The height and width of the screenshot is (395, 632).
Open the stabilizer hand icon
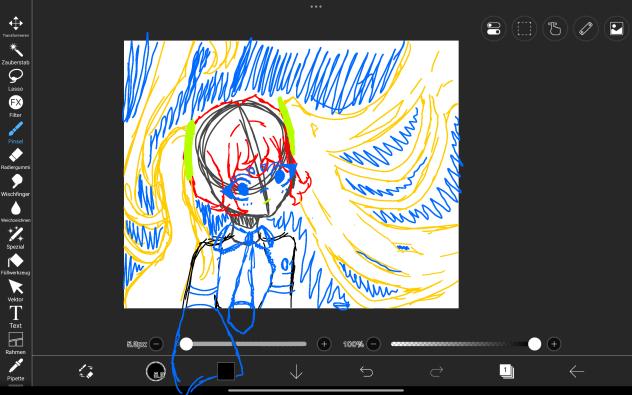[x=555, y=29]
